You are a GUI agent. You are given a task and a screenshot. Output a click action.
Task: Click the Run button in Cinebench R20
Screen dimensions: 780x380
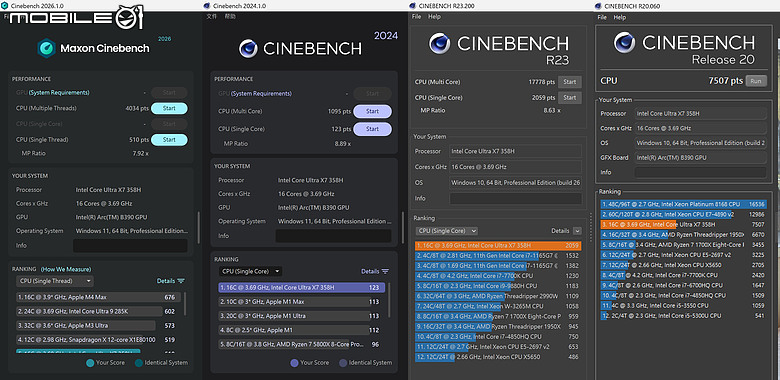pos(756,81)
